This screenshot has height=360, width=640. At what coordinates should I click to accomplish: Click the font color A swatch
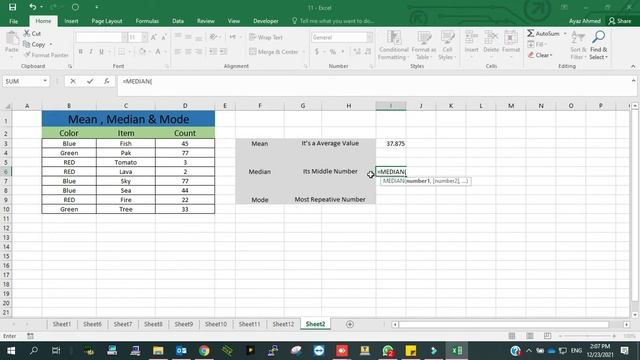[x=158, y=51]
